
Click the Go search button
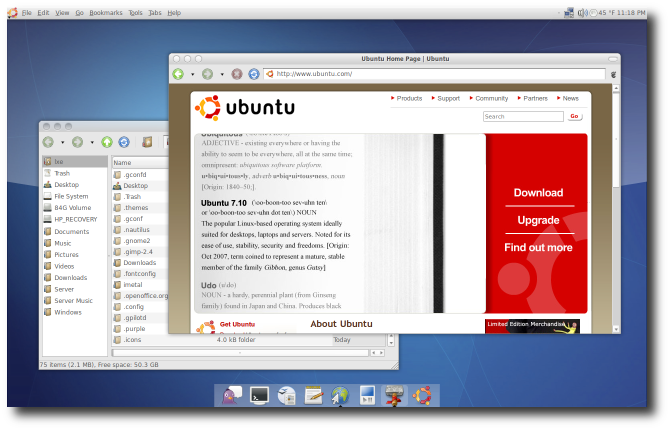tap(575, 116)
